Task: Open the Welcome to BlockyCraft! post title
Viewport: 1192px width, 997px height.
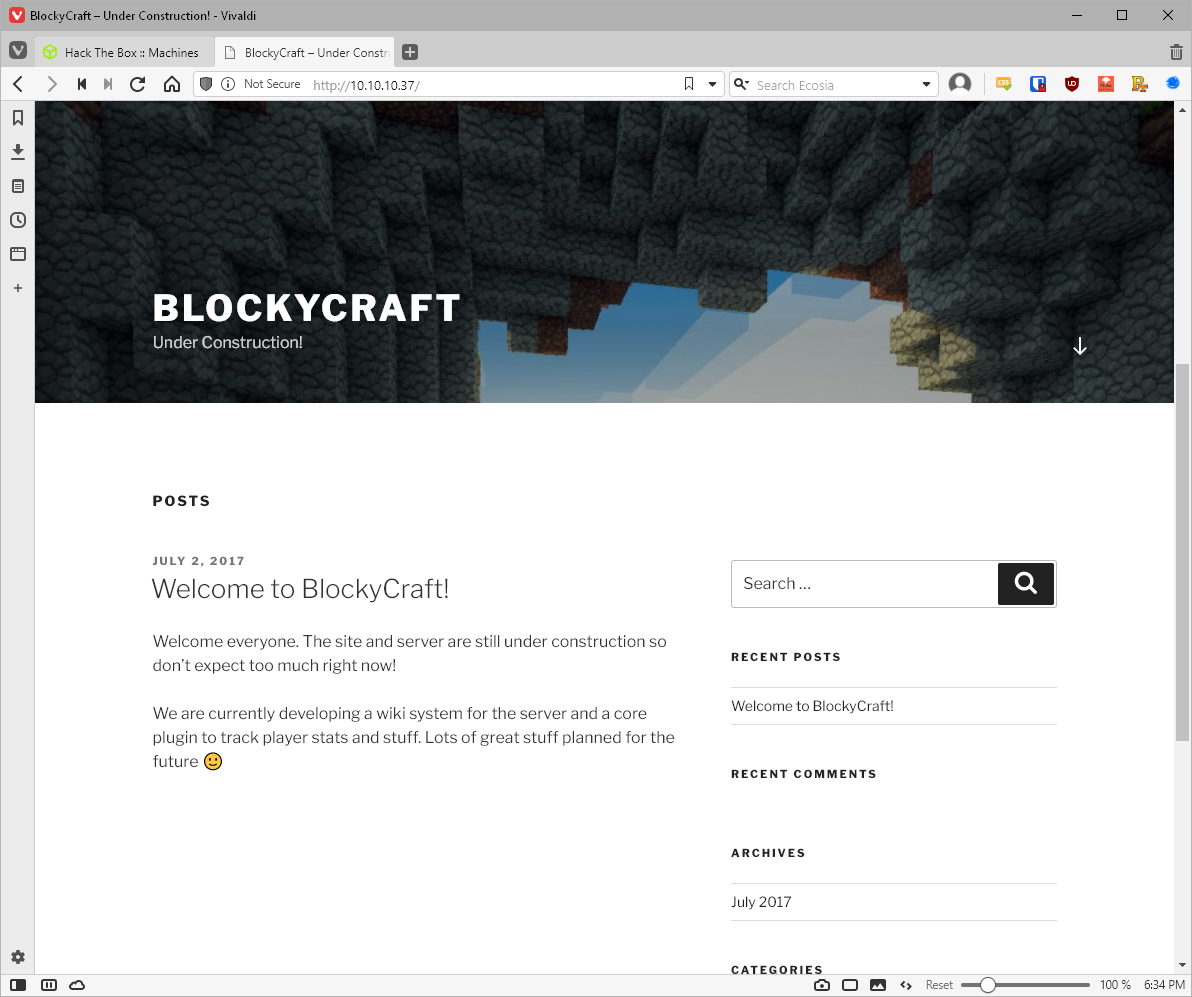Action: point(300,589)
